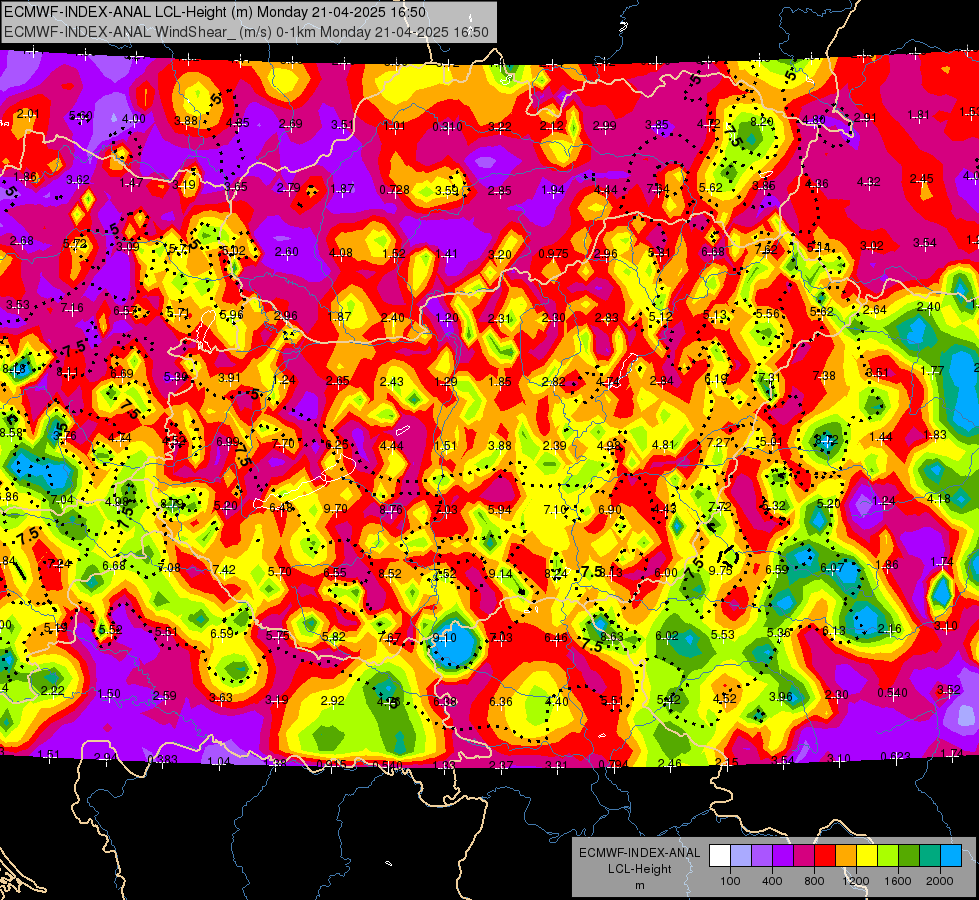Image resolution: width=979 pixels, height=900 pixels.
Task: Select the 0.310 wind shear value
Action: 448,127
